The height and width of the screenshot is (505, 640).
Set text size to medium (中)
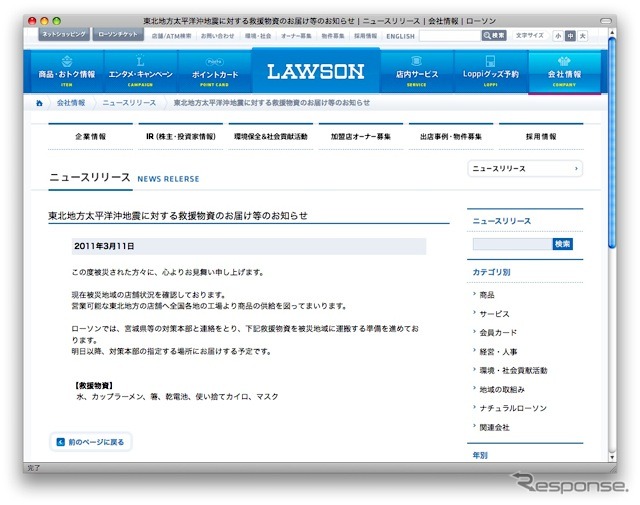[570, 36]
